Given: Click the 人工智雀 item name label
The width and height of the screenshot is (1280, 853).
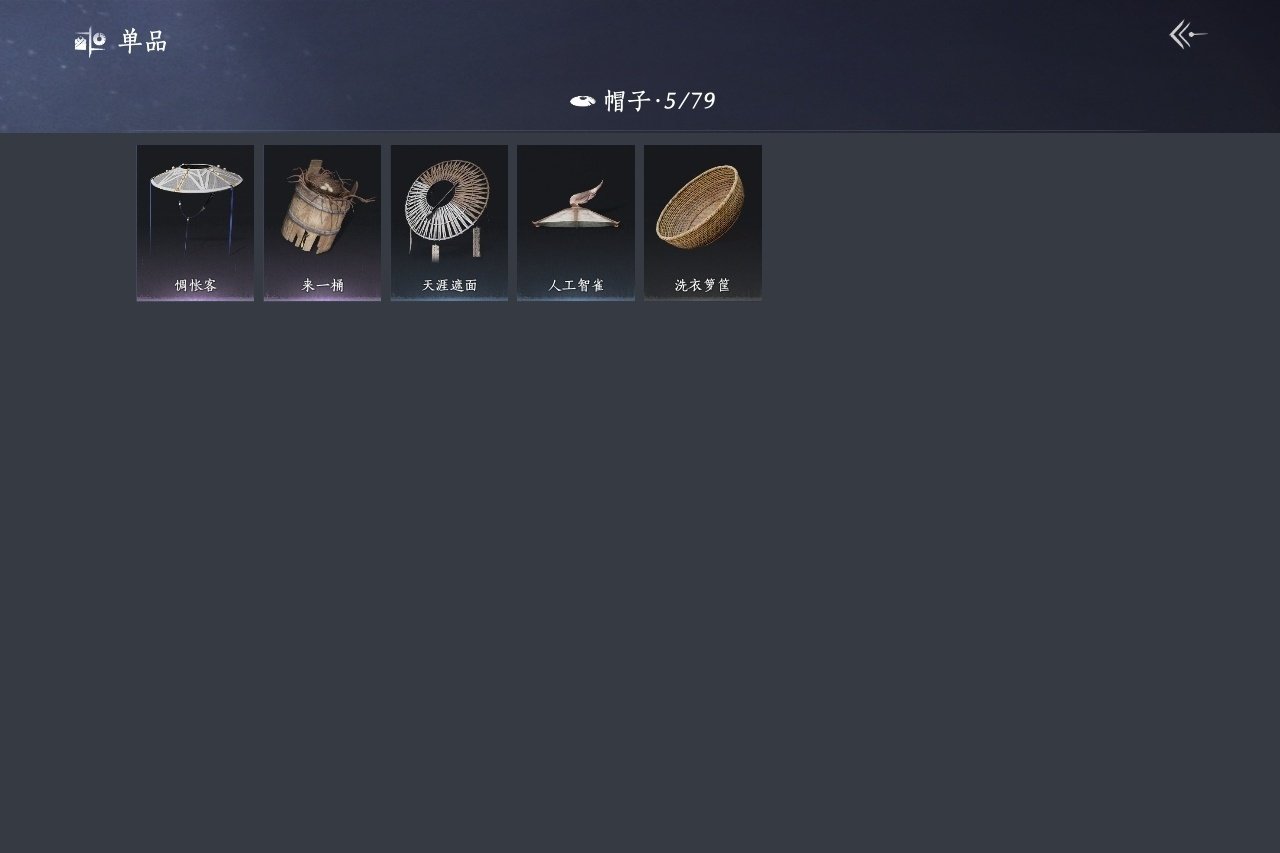Looking at the screenshot, I should click(576, 285).
